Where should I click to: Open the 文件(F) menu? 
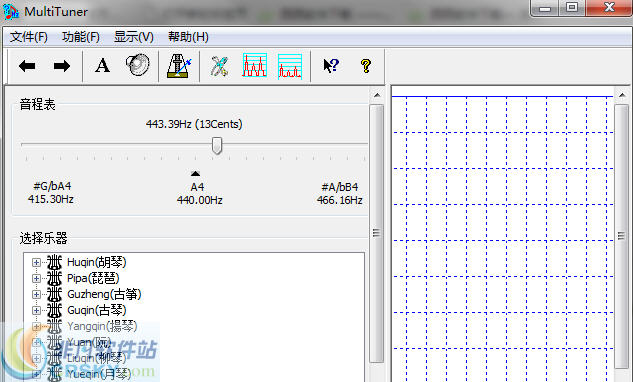(29, 37)
